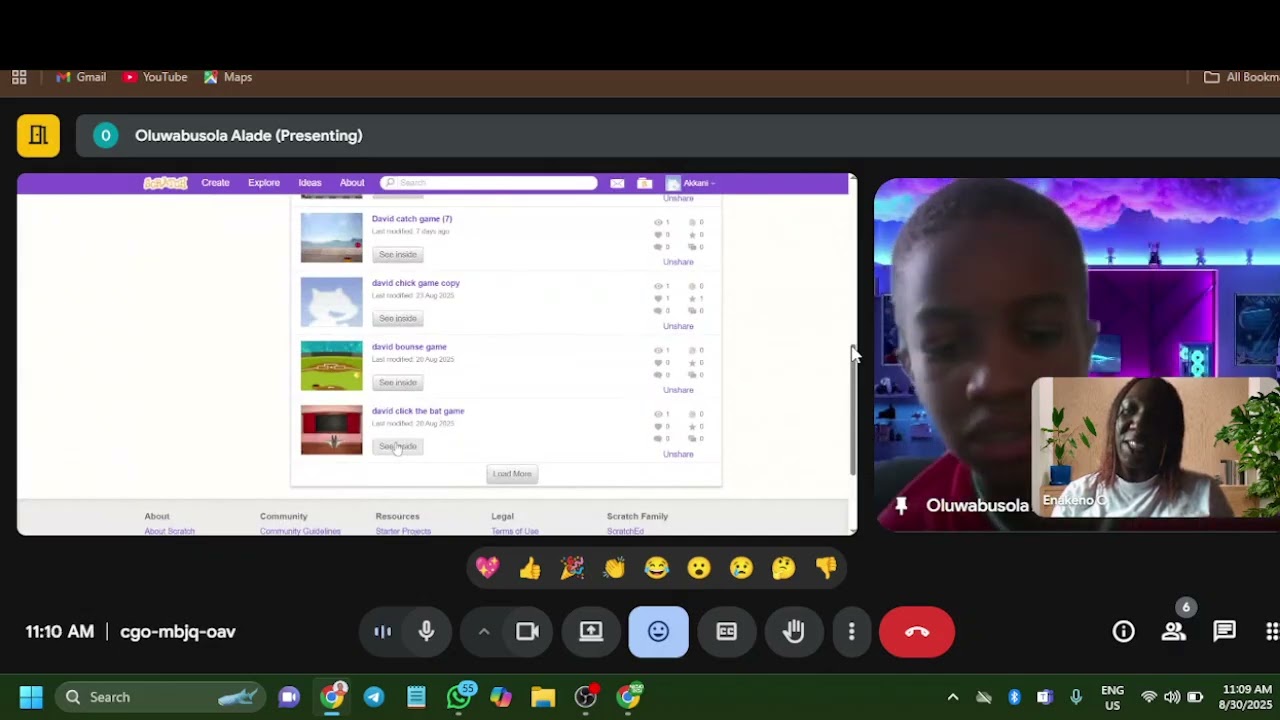Viewport: 1280px width, 720px height.
Task: Open the in-call chat panel
Action: (x=1224, y=631)
